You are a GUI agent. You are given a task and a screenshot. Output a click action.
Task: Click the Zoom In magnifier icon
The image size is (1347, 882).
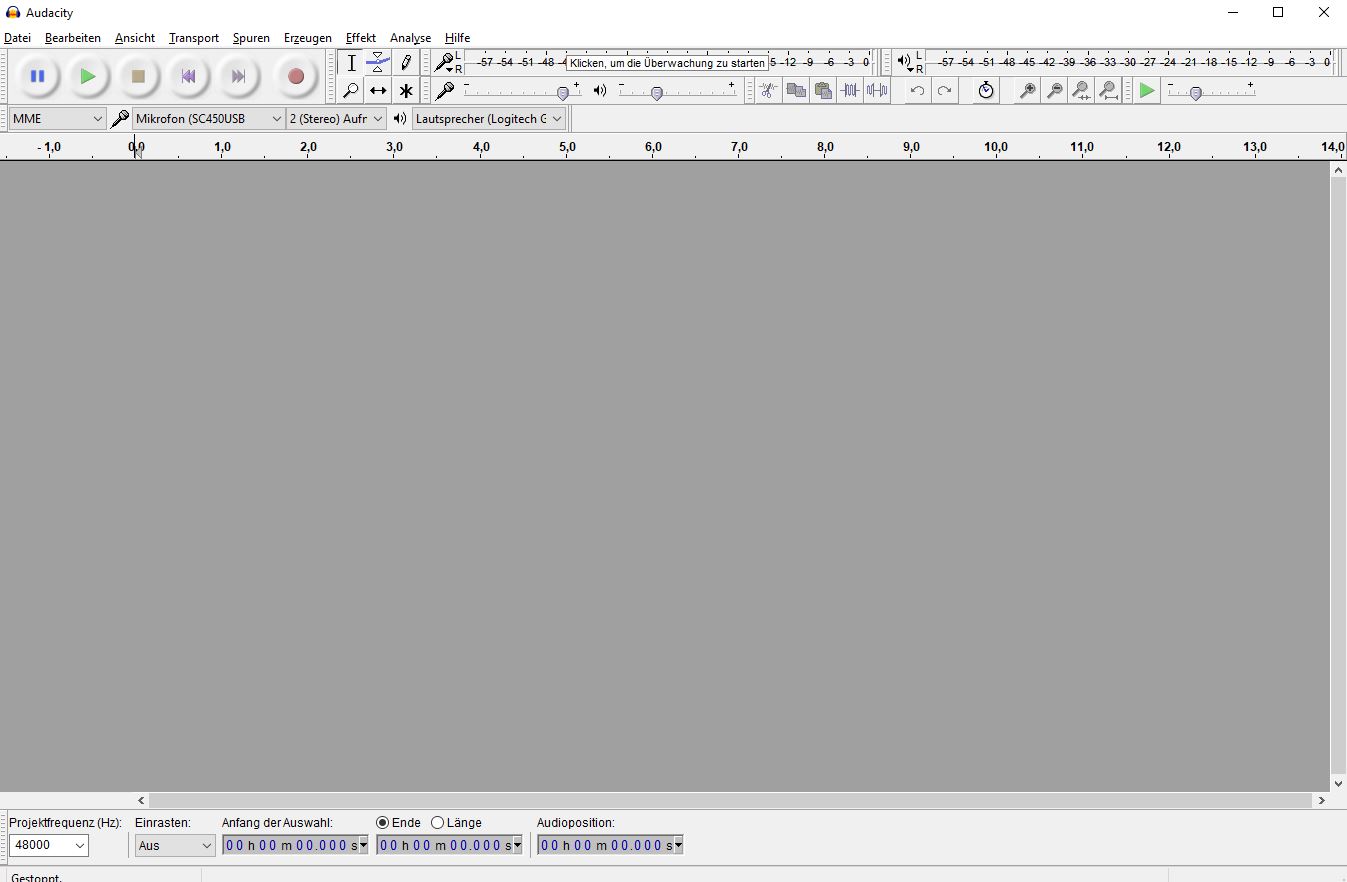(1027, 91)
